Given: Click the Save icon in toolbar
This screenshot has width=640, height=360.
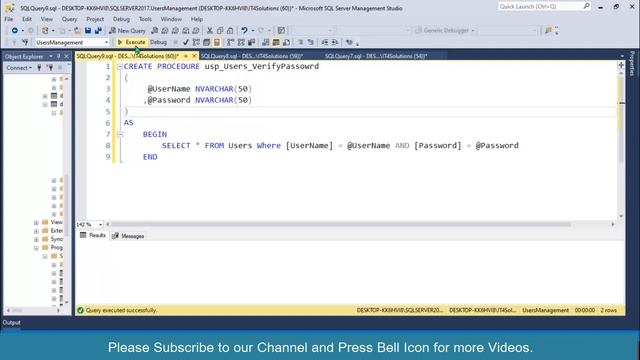Looking at the screenshot, I should pyautogui.click(x=88, y=31).
